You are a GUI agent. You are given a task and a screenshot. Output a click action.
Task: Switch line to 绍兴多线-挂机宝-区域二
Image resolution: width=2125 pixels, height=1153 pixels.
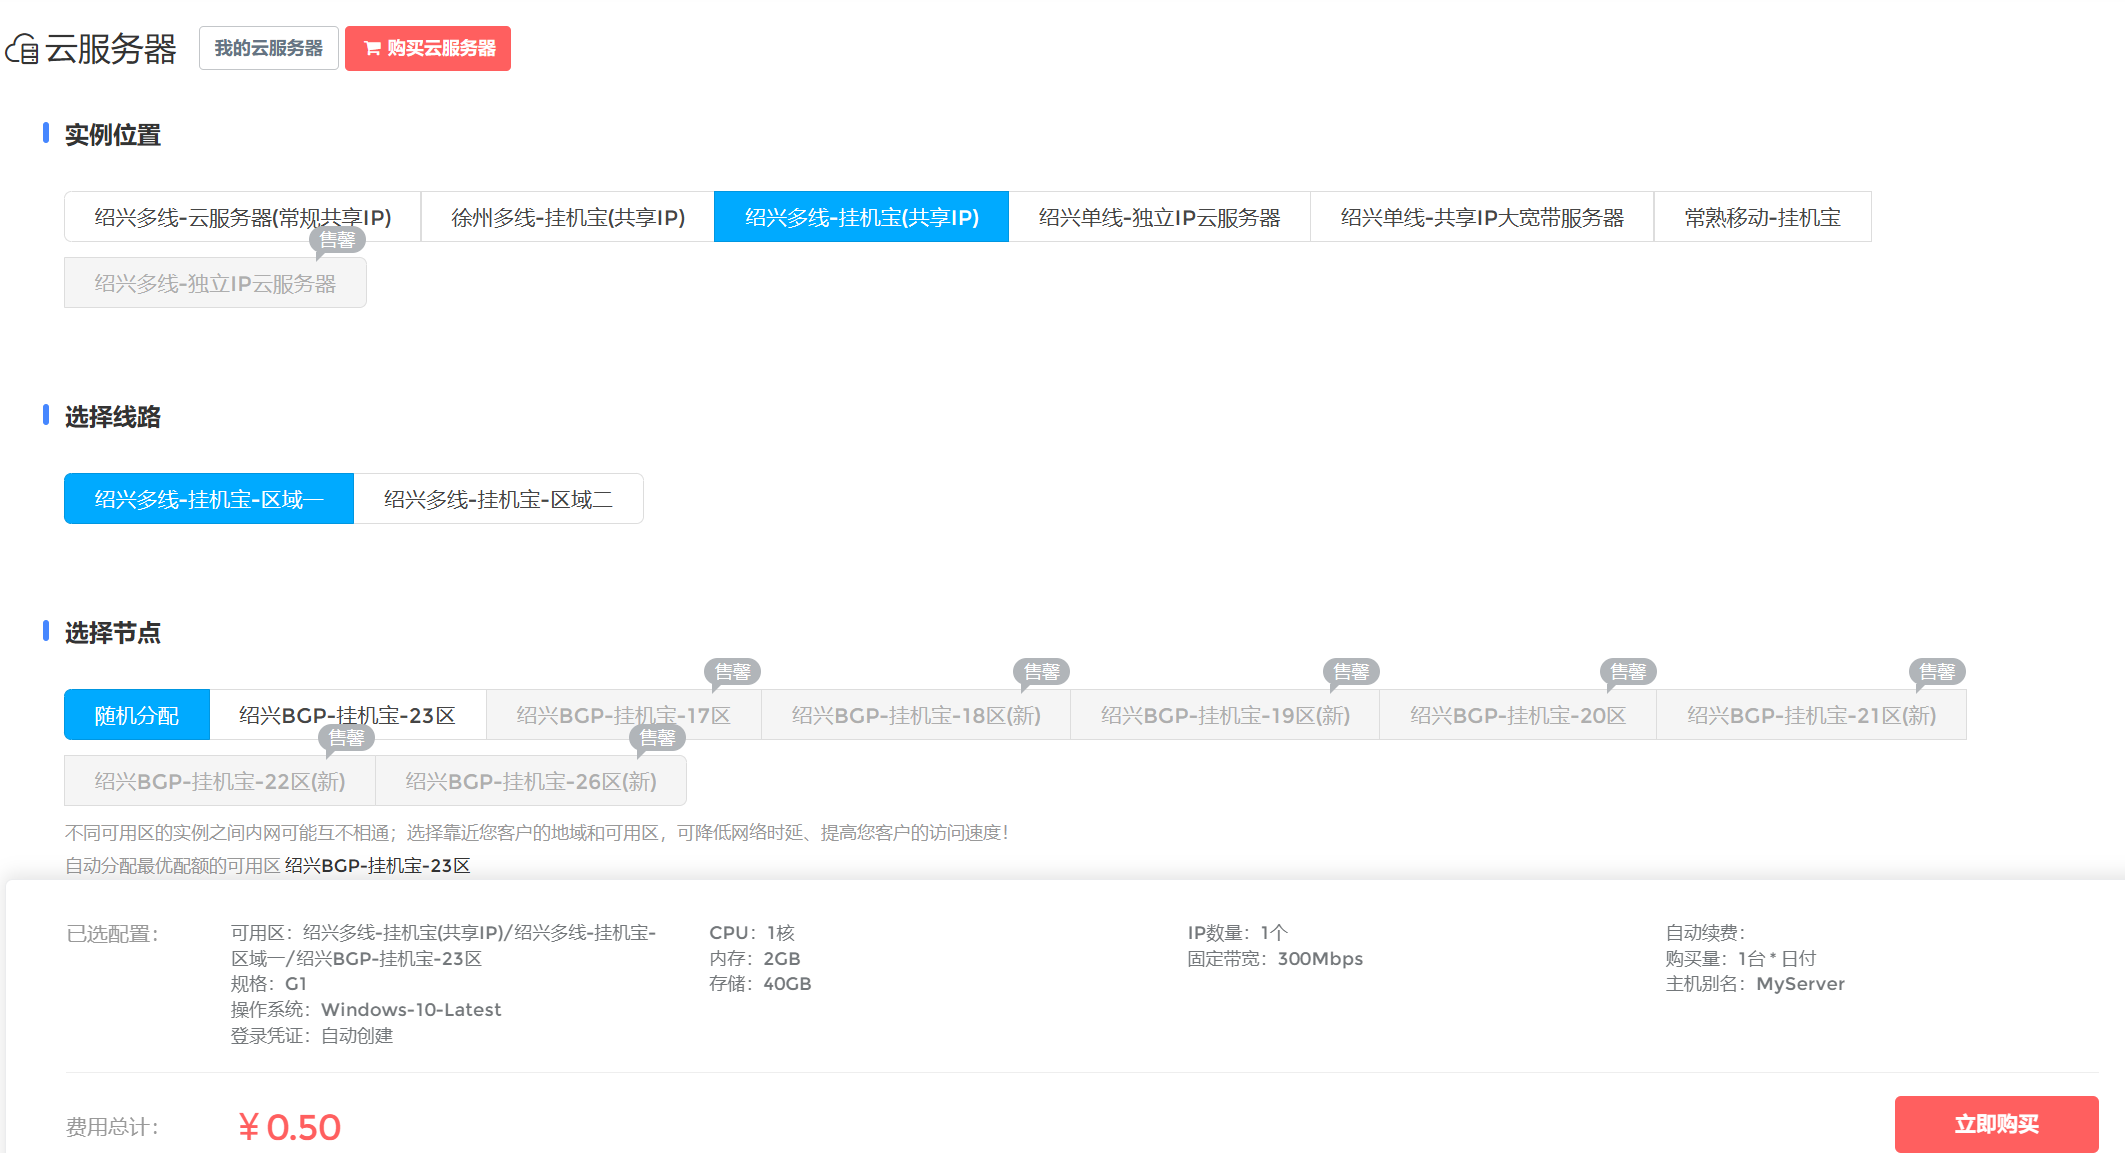point(498,499)
